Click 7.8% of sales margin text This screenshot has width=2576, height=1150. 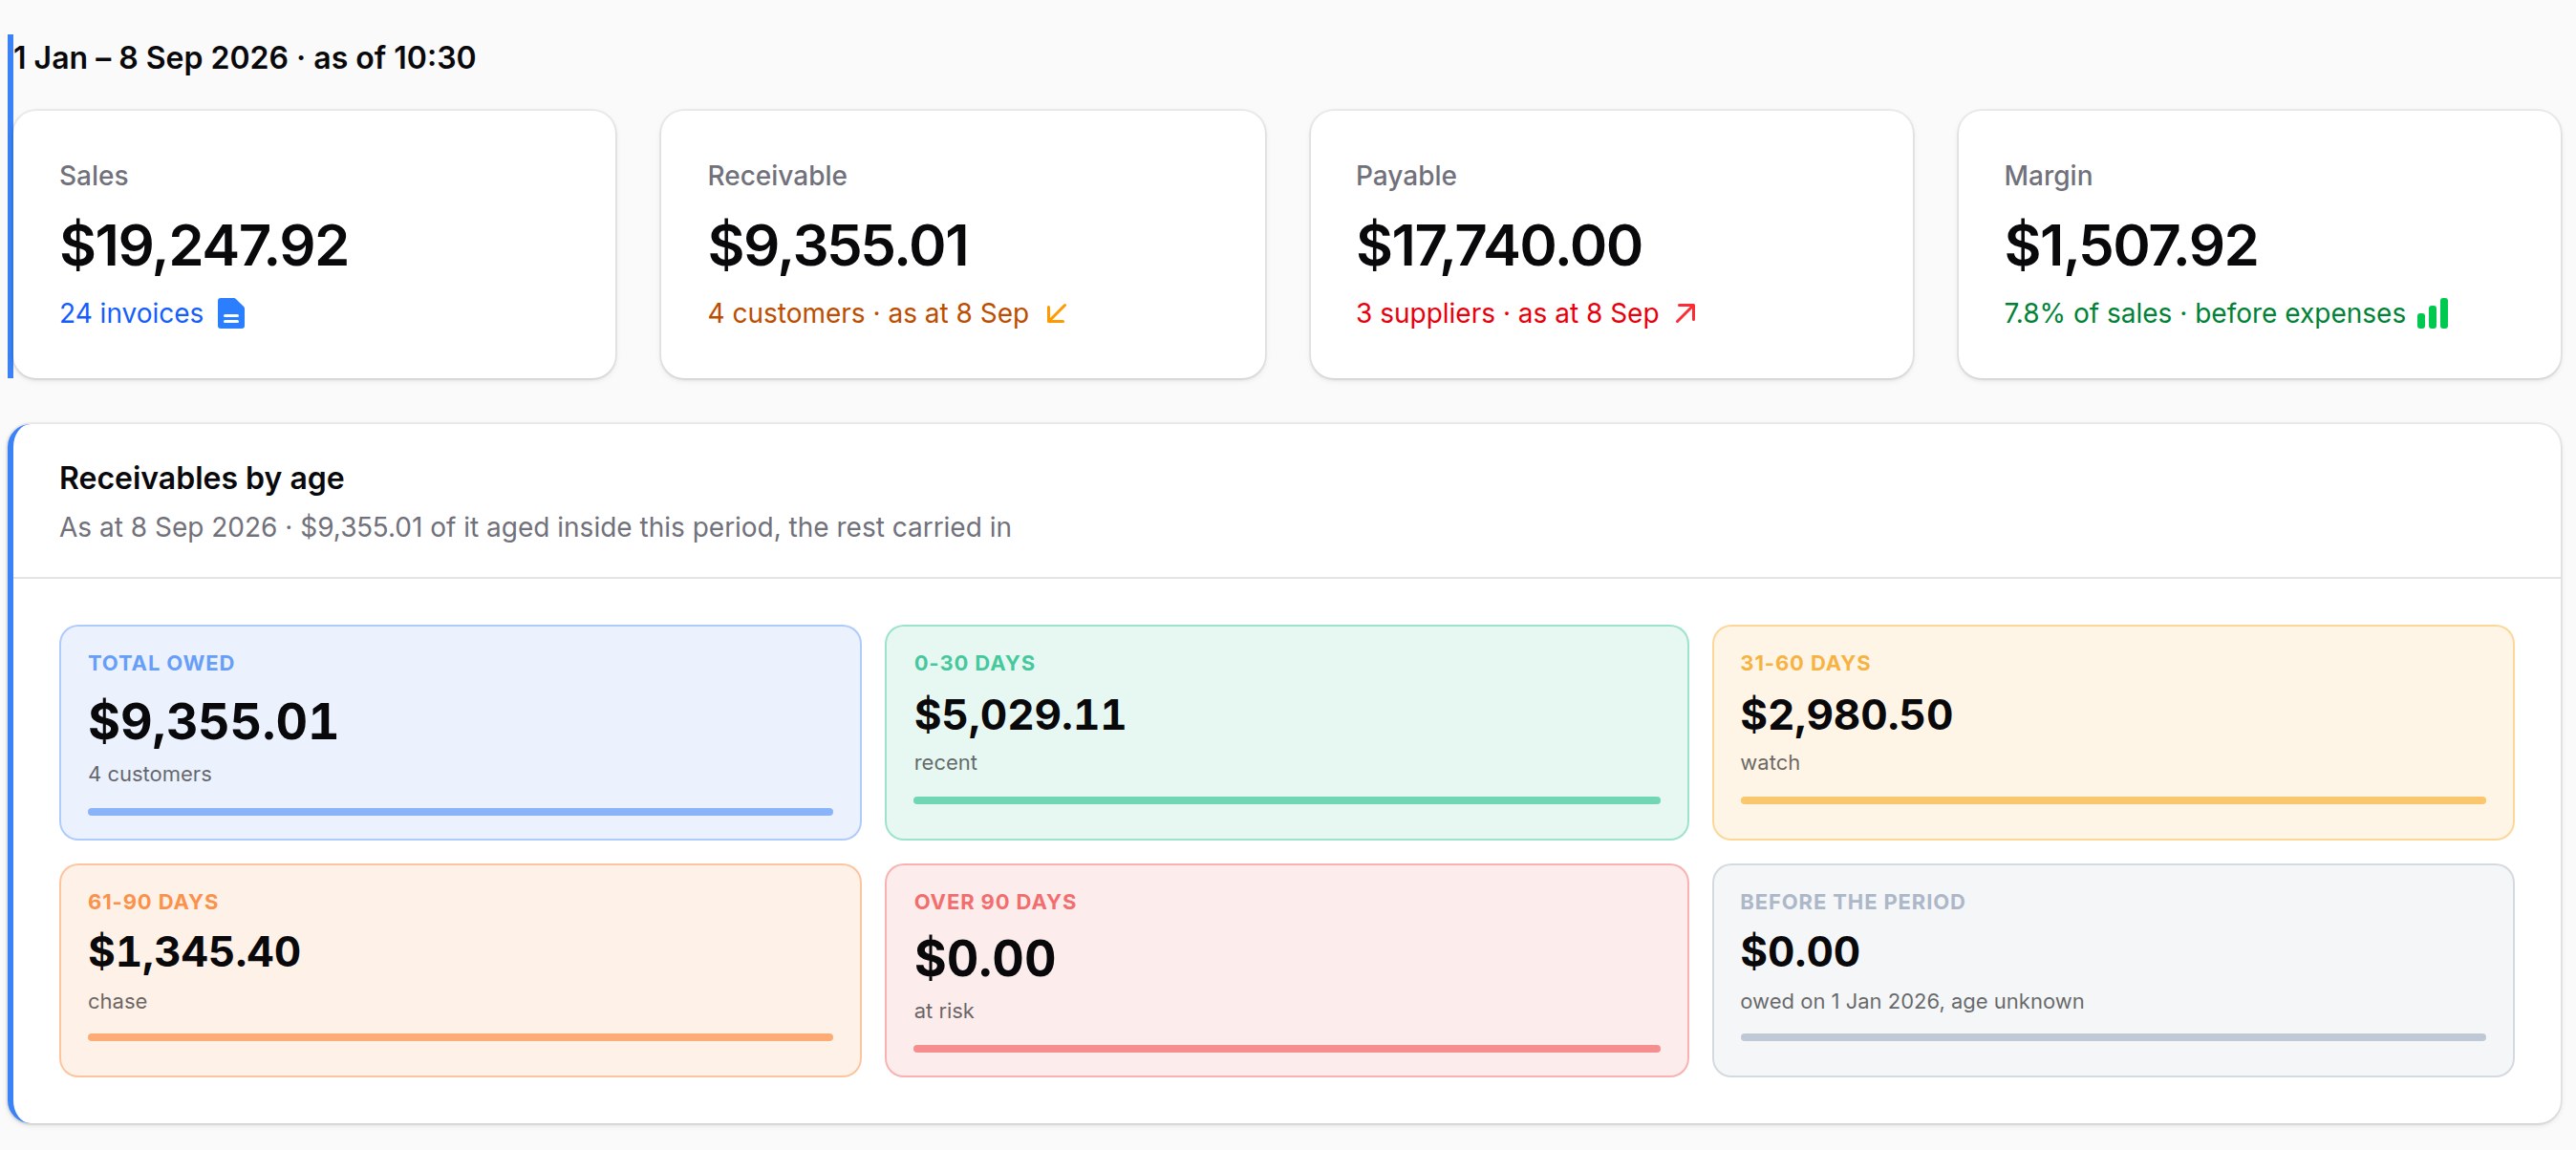coord(2204,314)
